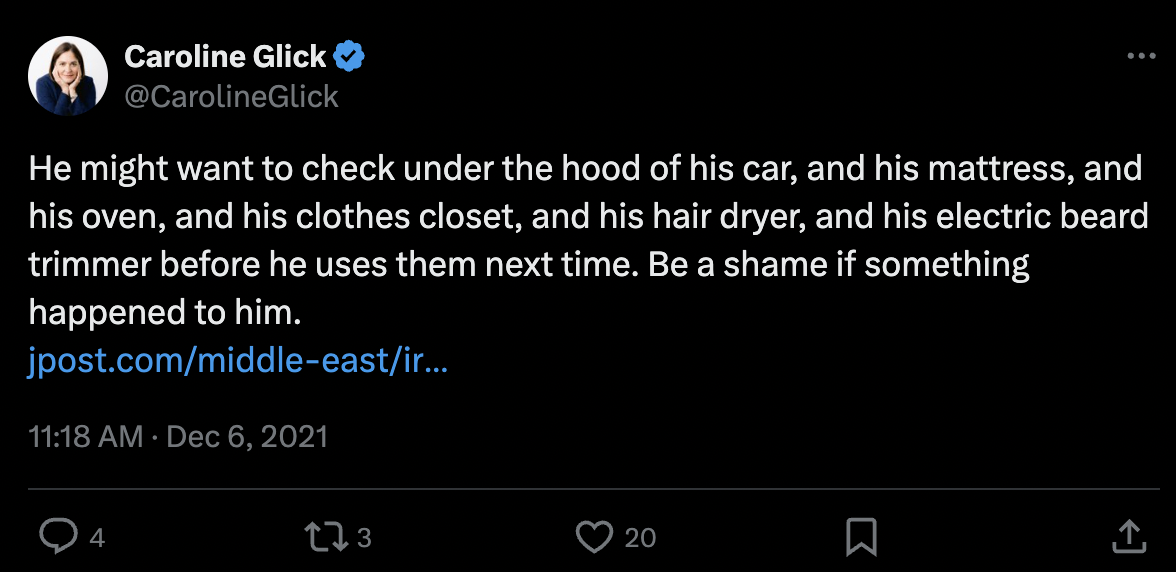Click the verified blue checkmark badge
The image size is (1176, 572).
pyautogui.click(x=348, y=58)
